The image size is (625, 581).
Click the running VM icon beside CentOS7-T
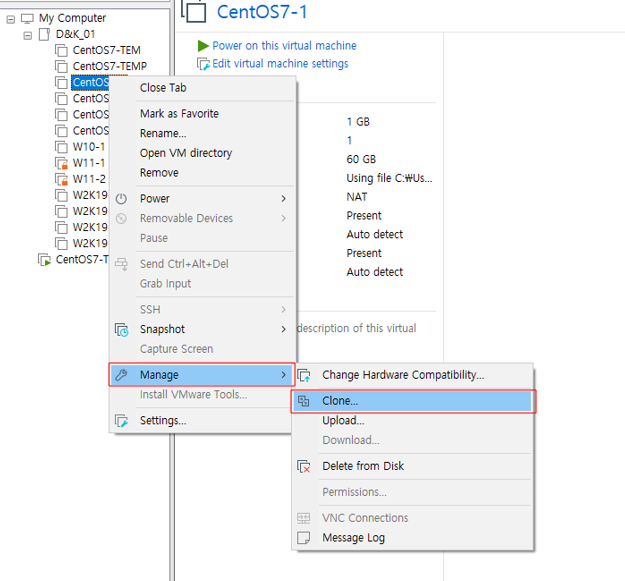click(45, 260)
